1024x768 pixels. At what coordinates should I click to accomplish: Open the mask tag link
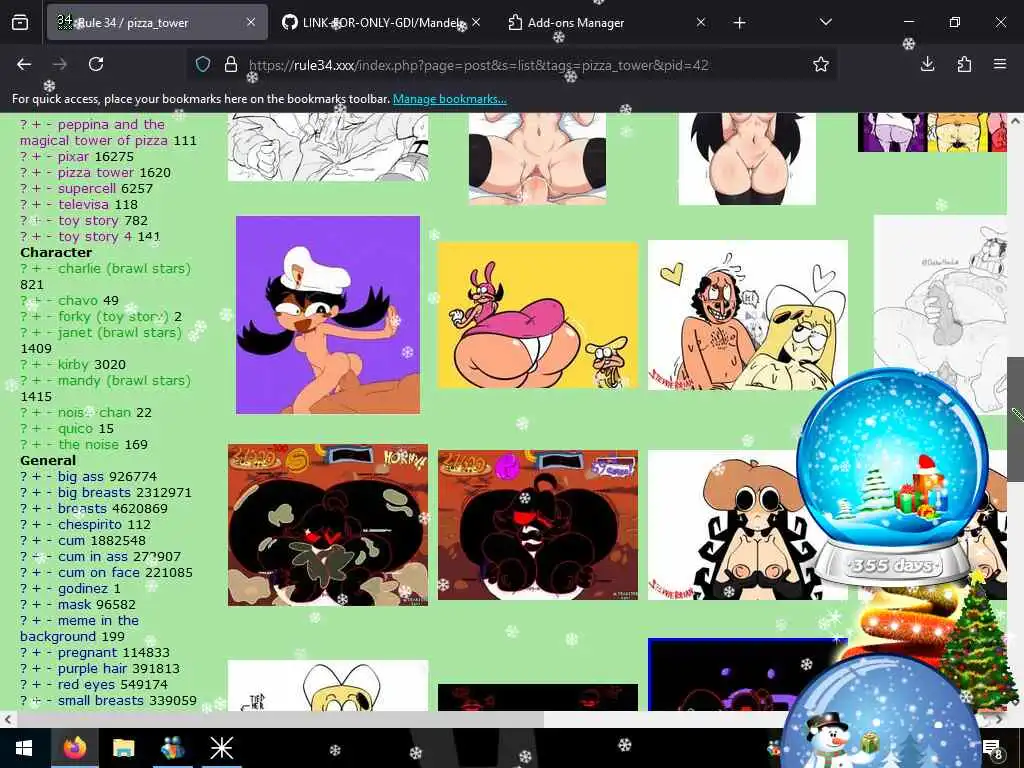[74, 605]
